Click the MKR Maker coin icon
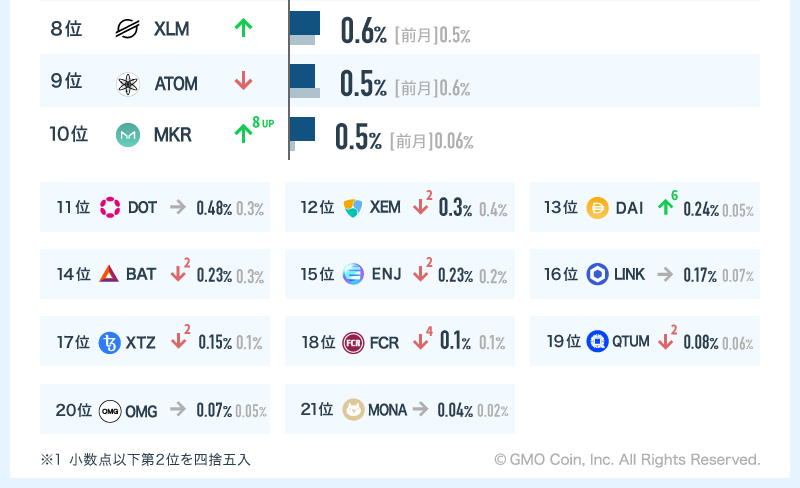The height and width of the screenshot is (488, 800). (127, 135)
